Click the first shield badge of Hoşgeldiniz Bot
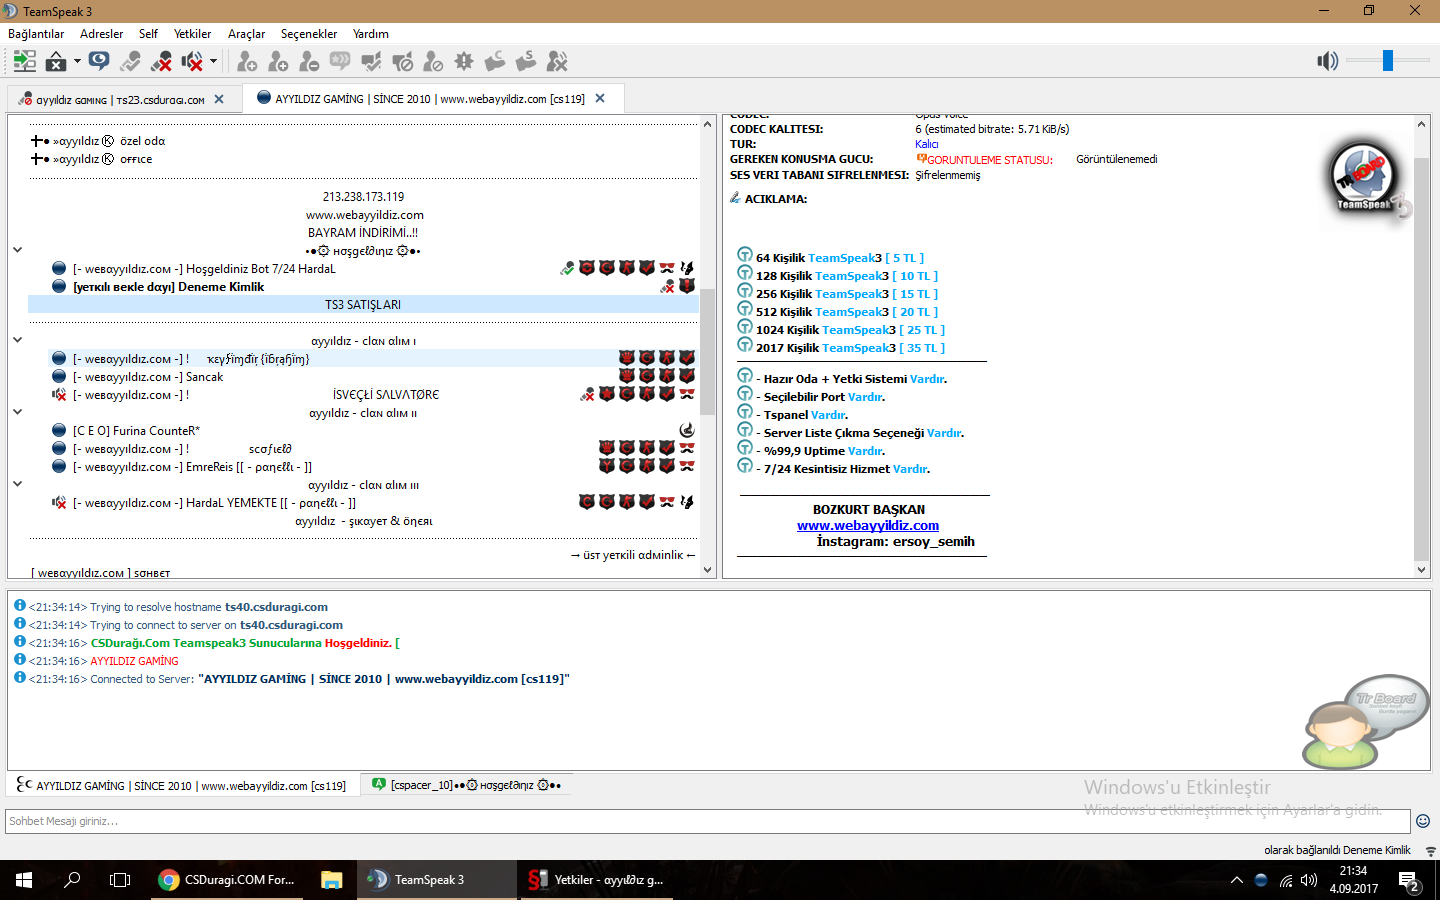This screenshot has height=900, width=1440. coord(587,268)
